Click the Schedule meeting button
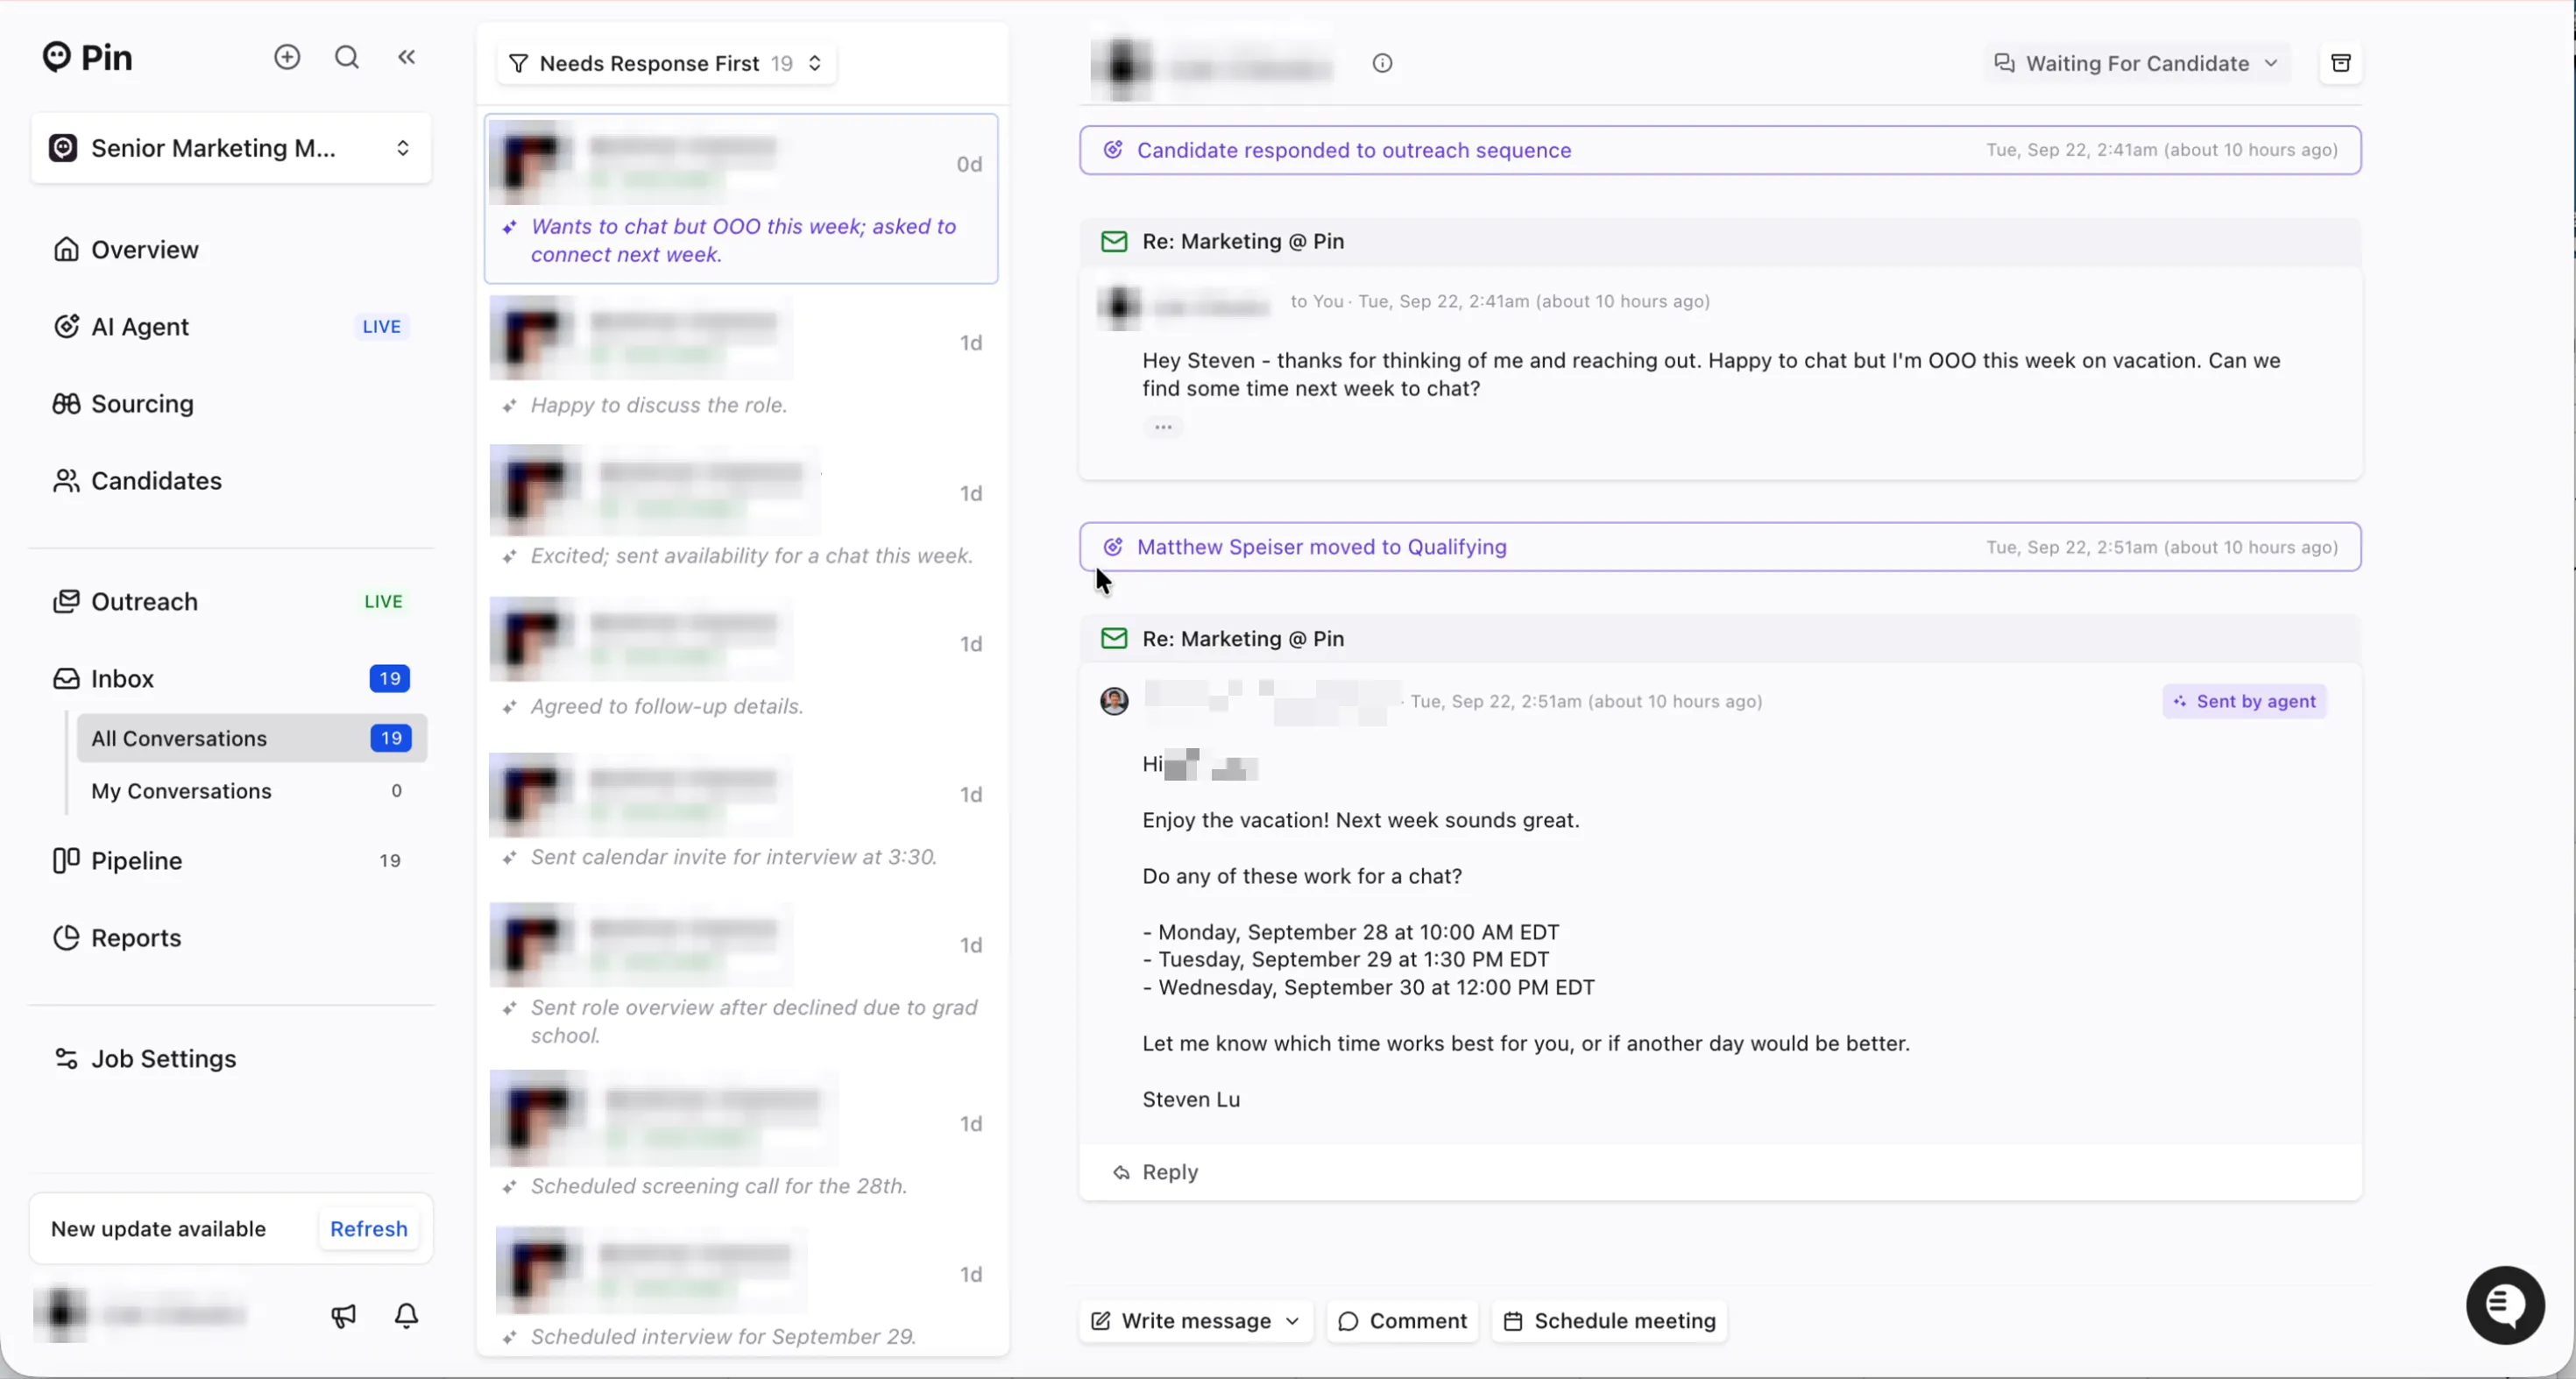This screenshot has height=1379, width=2576. 1609,1321
